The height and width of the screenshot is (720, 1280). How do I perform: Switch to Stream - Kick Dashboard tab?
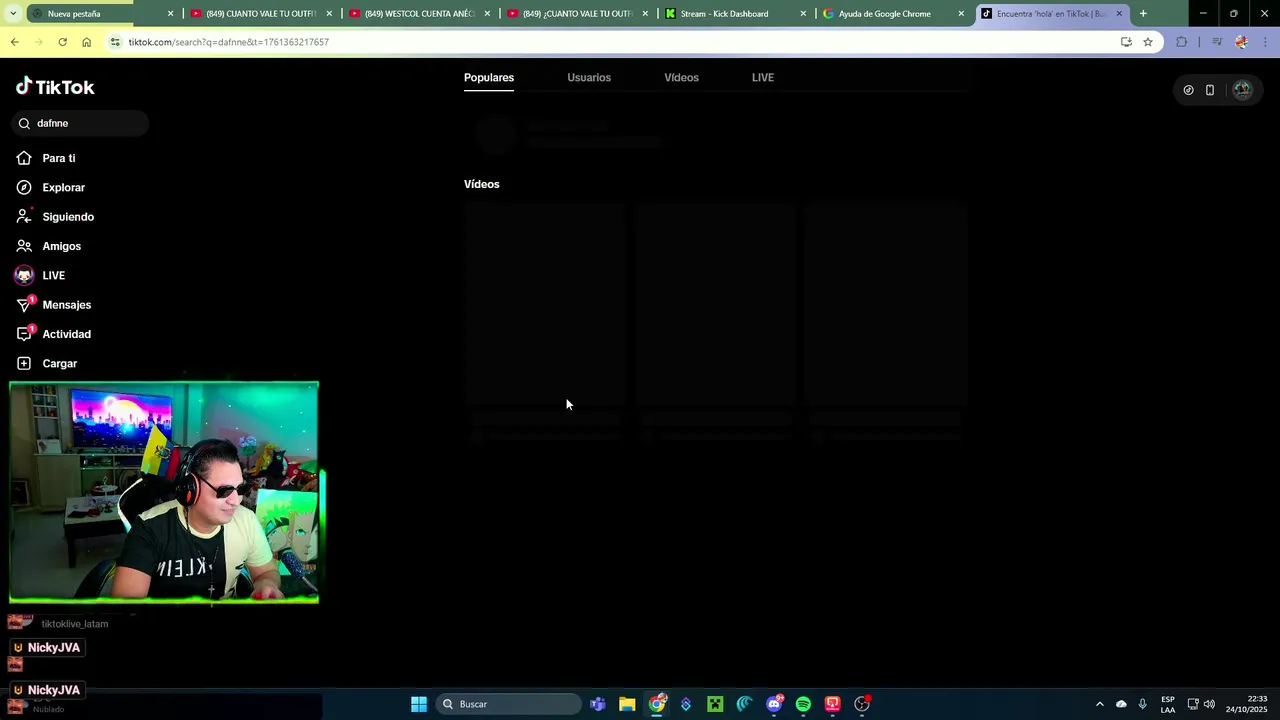point(735,14)
